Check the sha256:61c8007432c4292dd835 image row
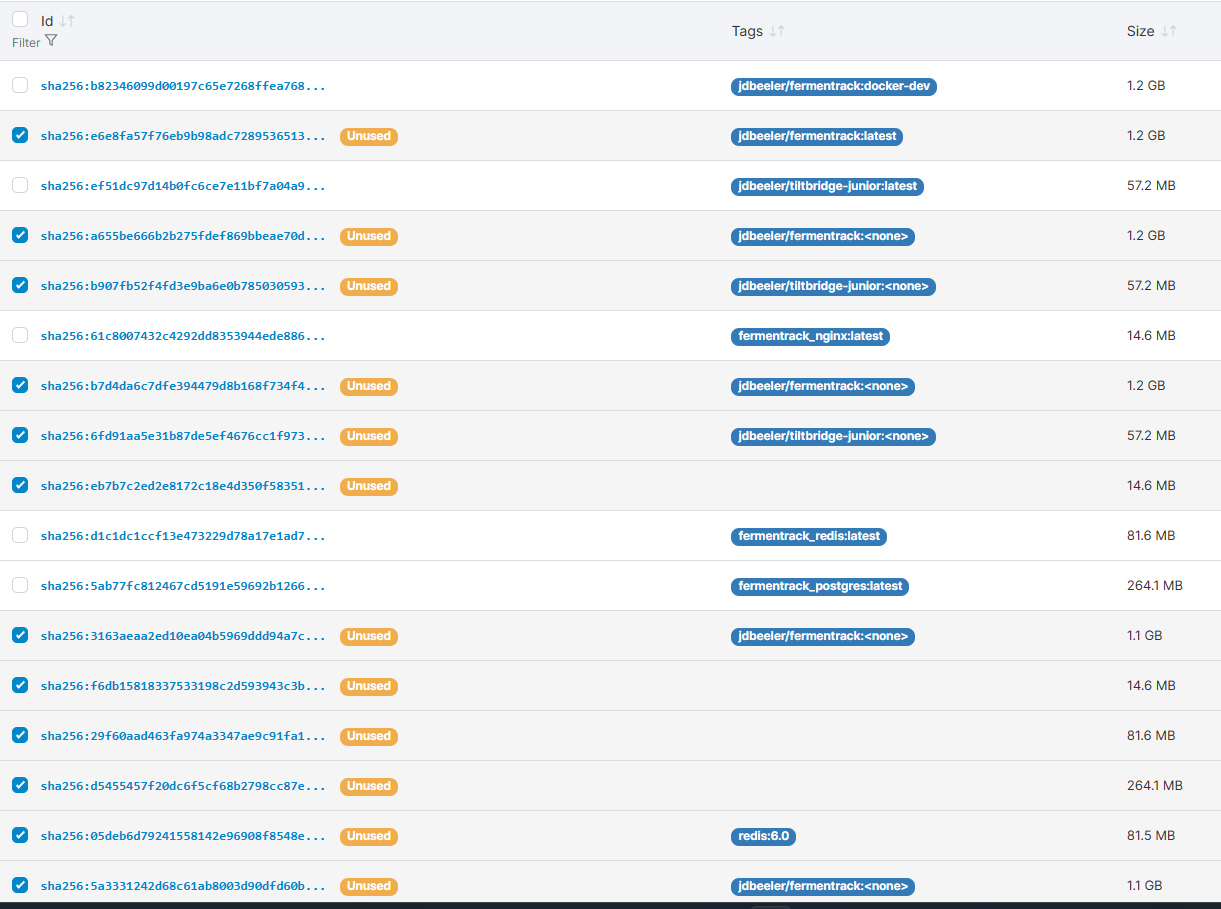1221x909 pixels. 20,335
